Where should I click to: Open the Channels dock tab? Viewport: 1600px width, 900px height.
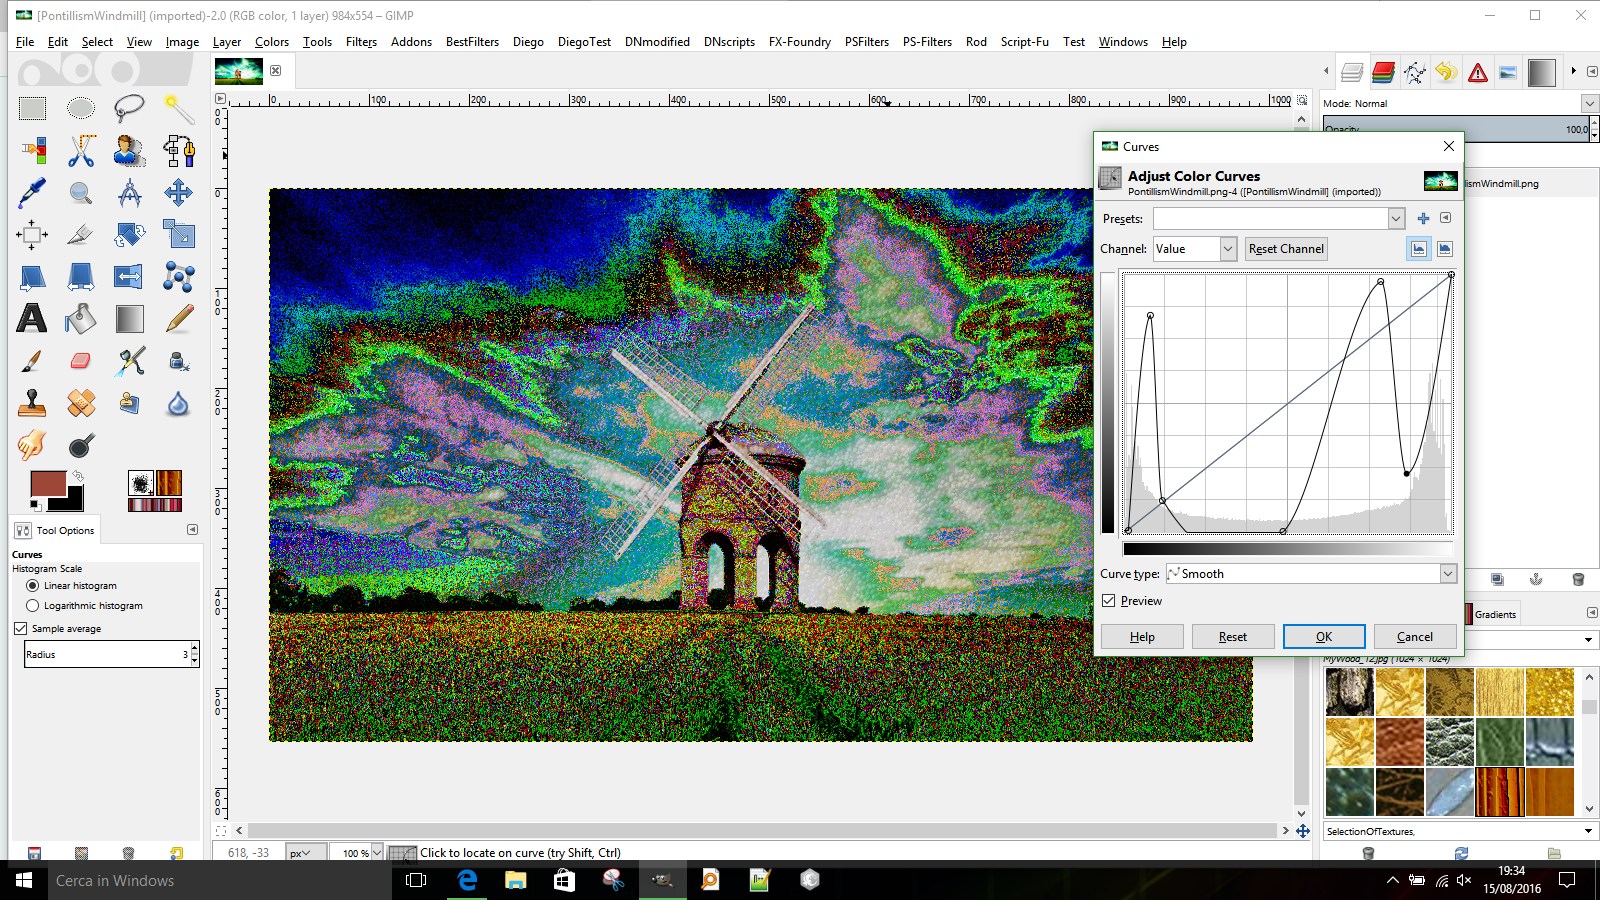click(x=1383, y=72)
